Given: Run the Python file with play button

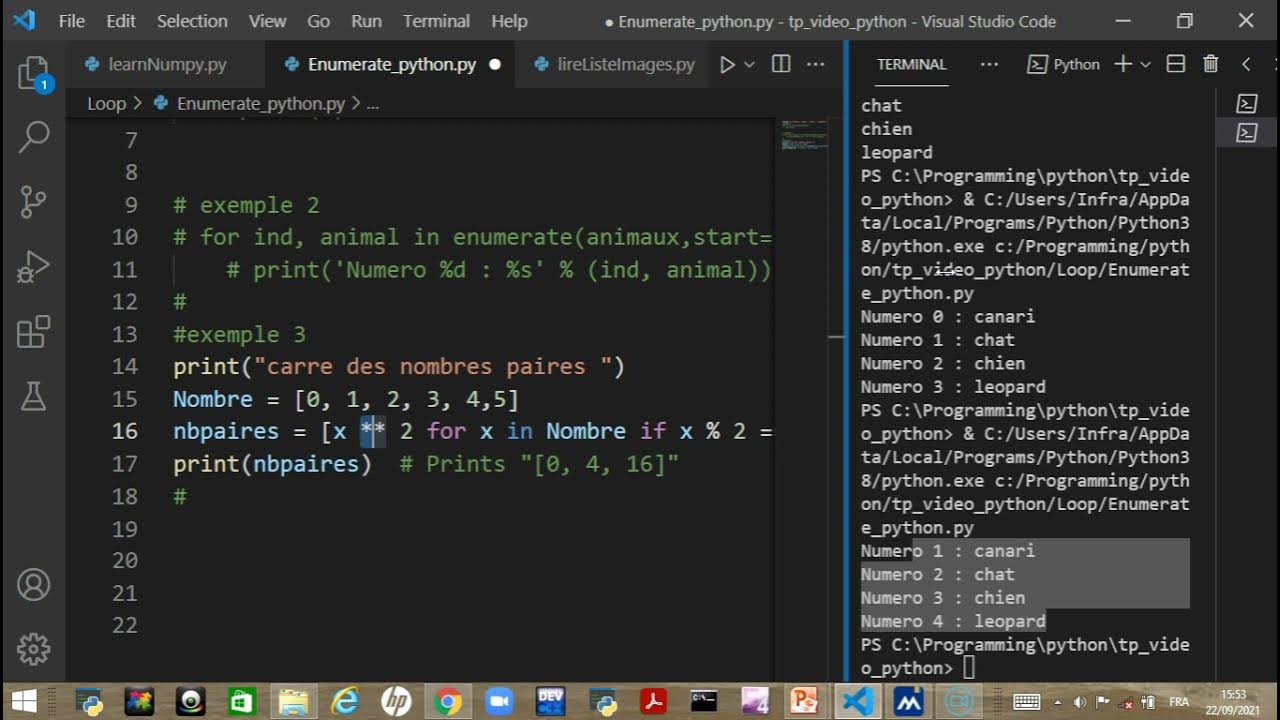Looking at the screenshot, I should pos(727,64).
